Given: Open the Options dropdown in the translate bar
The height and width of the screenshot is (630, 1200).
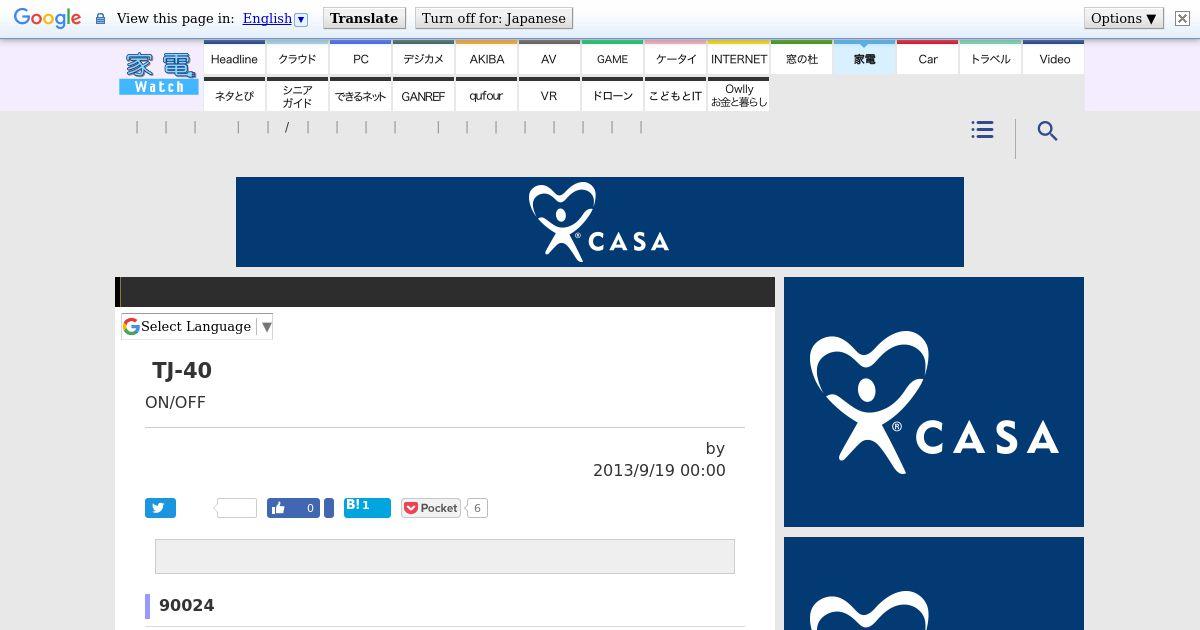Looking at the screenshot, I should pos(1124,18).
